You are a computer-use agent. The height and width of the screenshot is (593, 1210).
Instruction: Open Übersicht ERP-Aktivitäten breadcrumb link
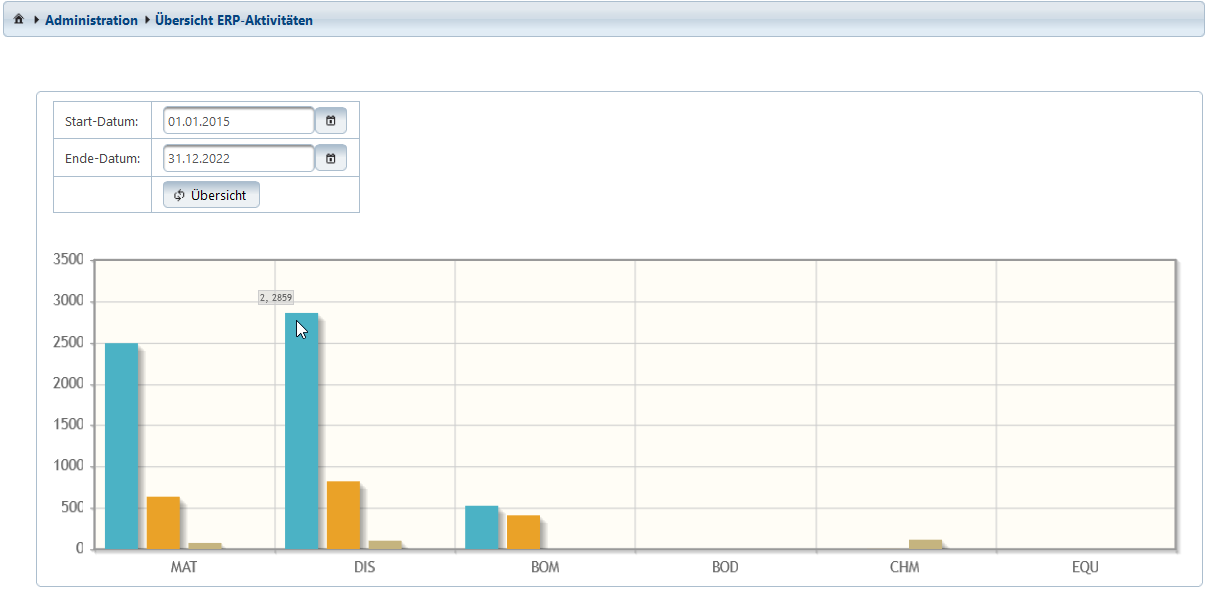click(x=233, y=20)
